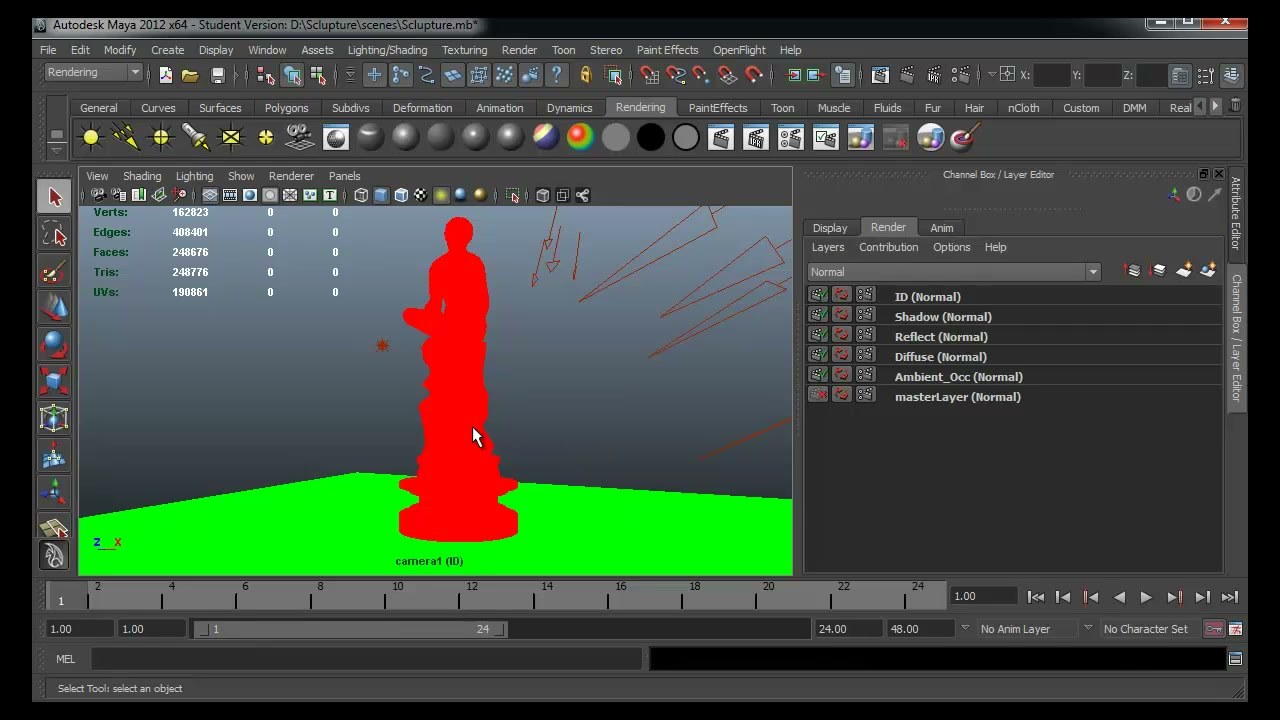Select the black surface shader swatch
The width and height of the screenshot is (1280, 720).
650,137
